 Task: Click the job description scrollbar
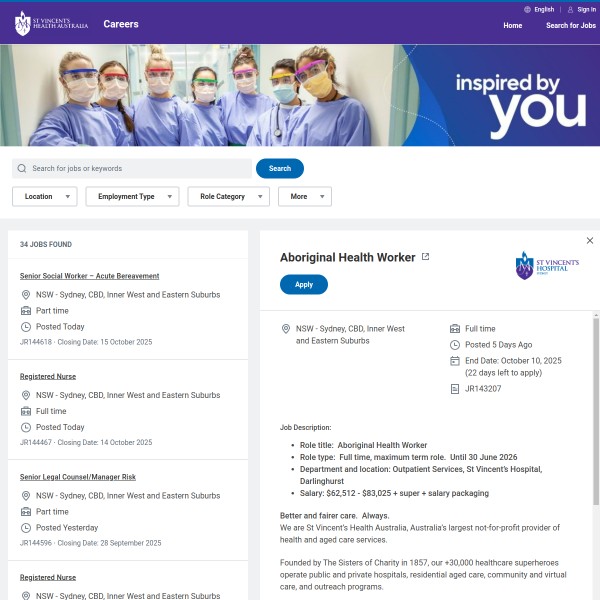(596, 411)
